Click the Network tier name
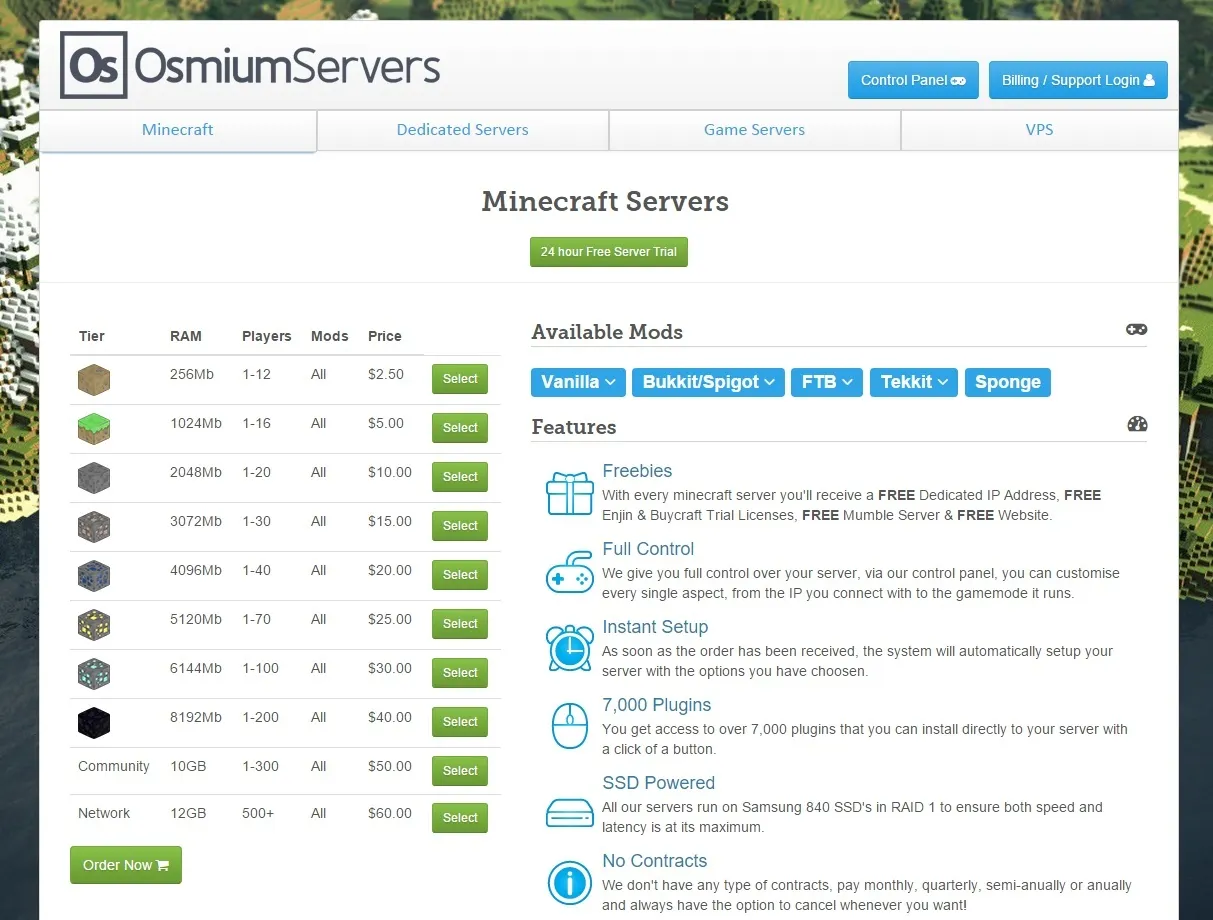1213x920 pixels. point(104,813)
